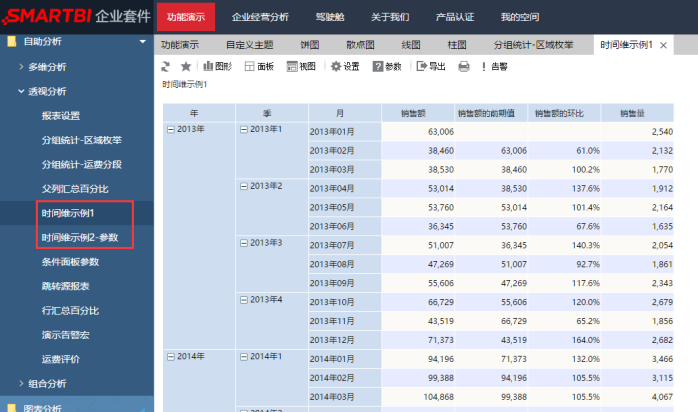The width and height of the screenshot is (698, 412).
Task: Open 产品认证 in top navigation
Action: tap(455, 17)
